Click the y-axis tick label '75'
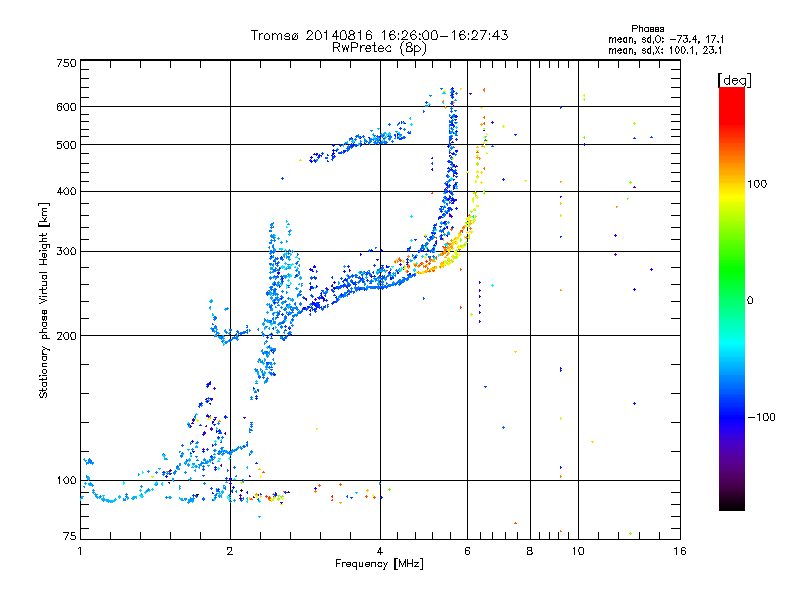800x600 pixels. click(70, 536)
